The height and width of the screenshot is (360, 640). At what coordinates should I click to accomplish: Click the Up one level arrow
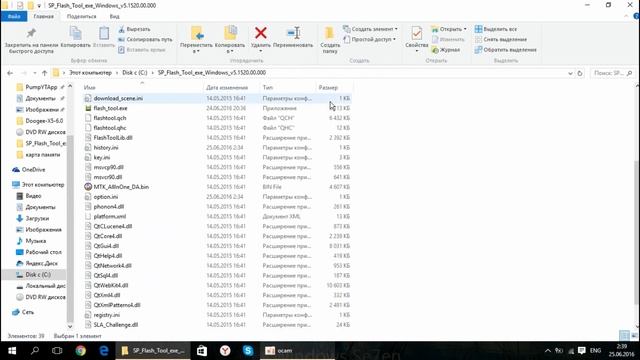(x=44, y=73)
